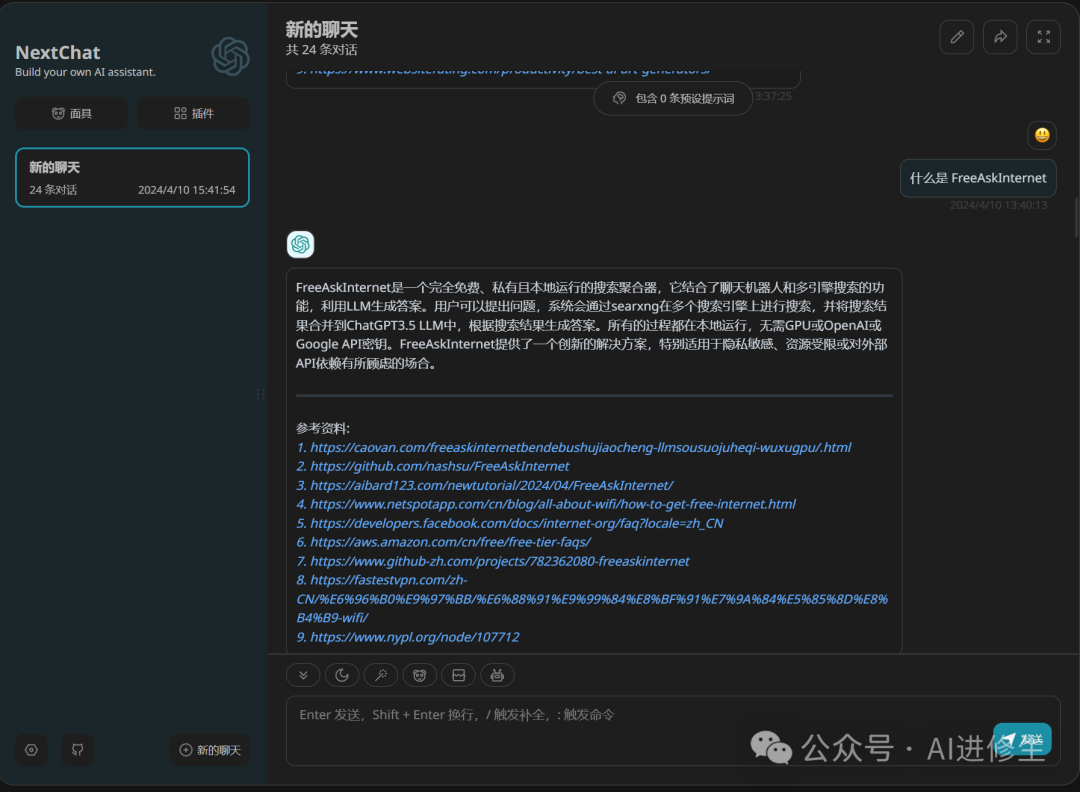The height and width of the screenshot is (792, 1080).
Task: Jump to latest message with double-chevron icon
Action: tap(303, 676)
